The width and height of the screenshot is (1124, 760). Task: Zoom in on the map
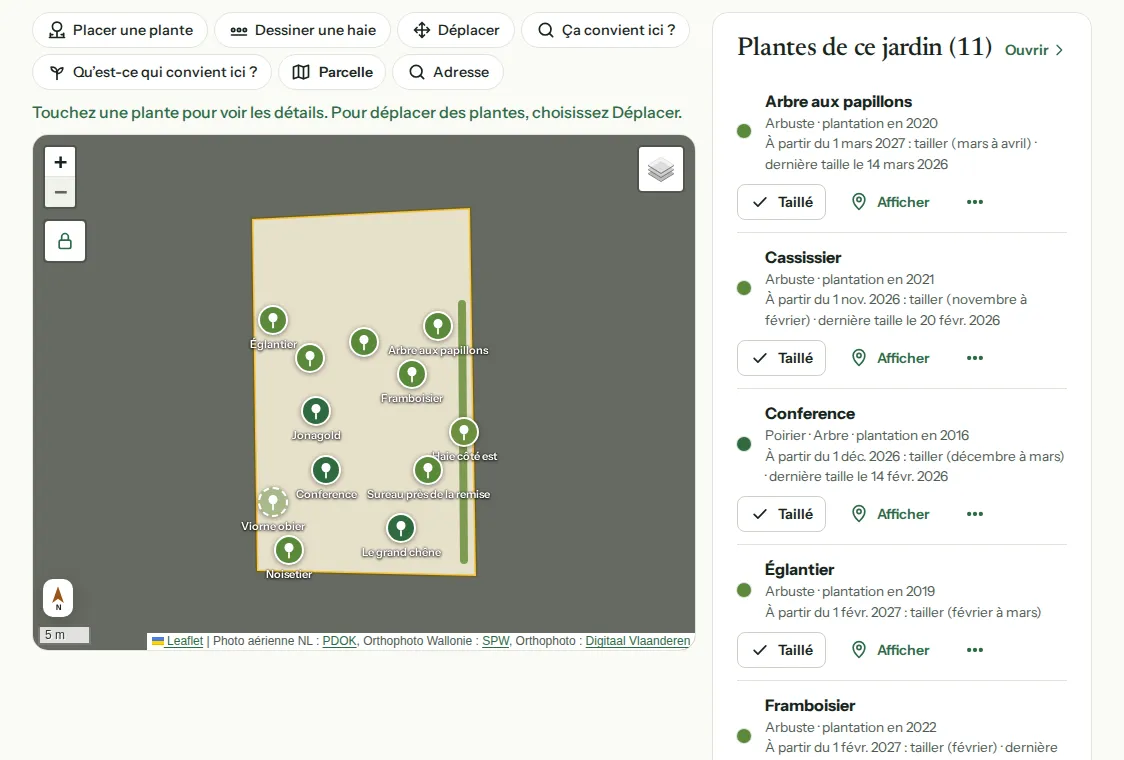(60, 162)
